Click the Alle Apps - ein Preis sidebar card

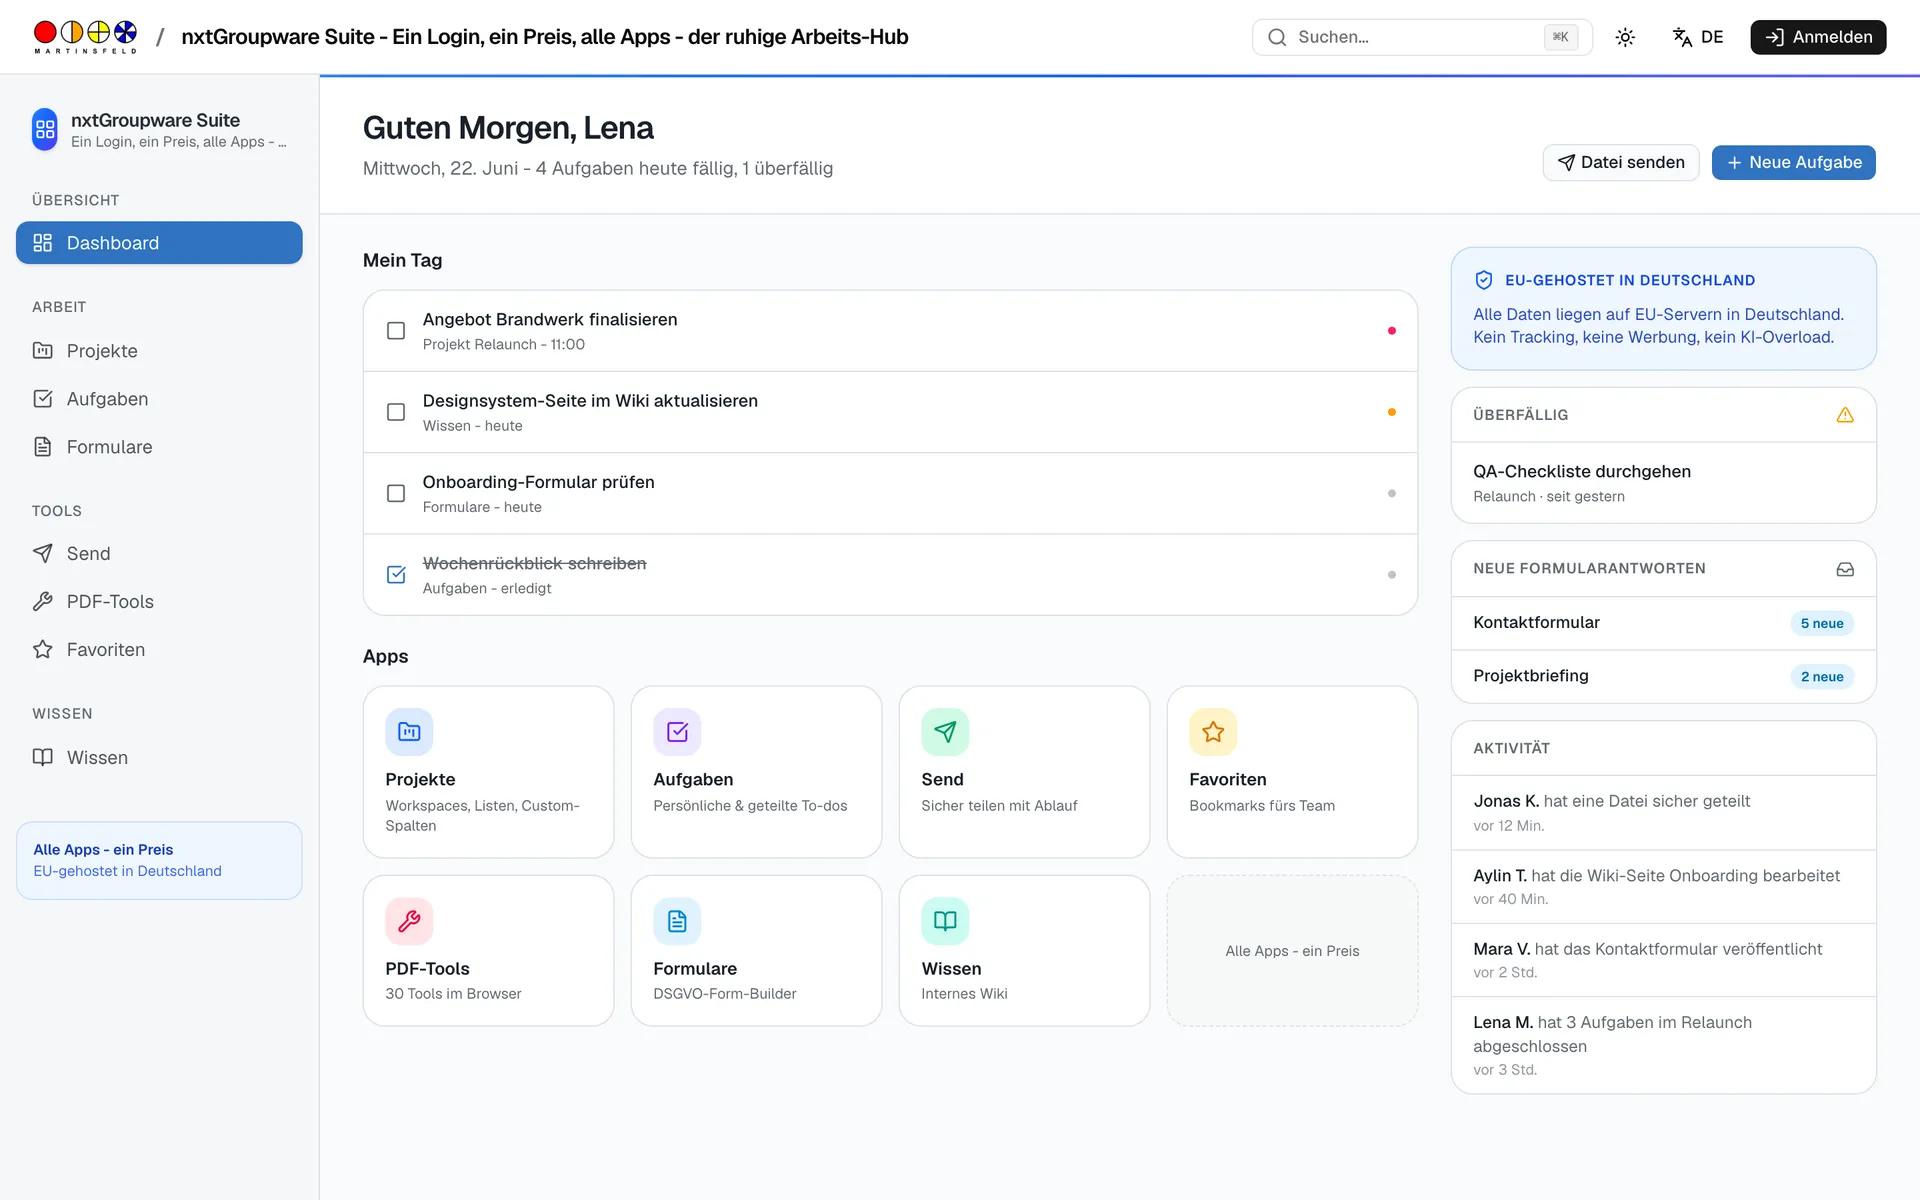159,861
